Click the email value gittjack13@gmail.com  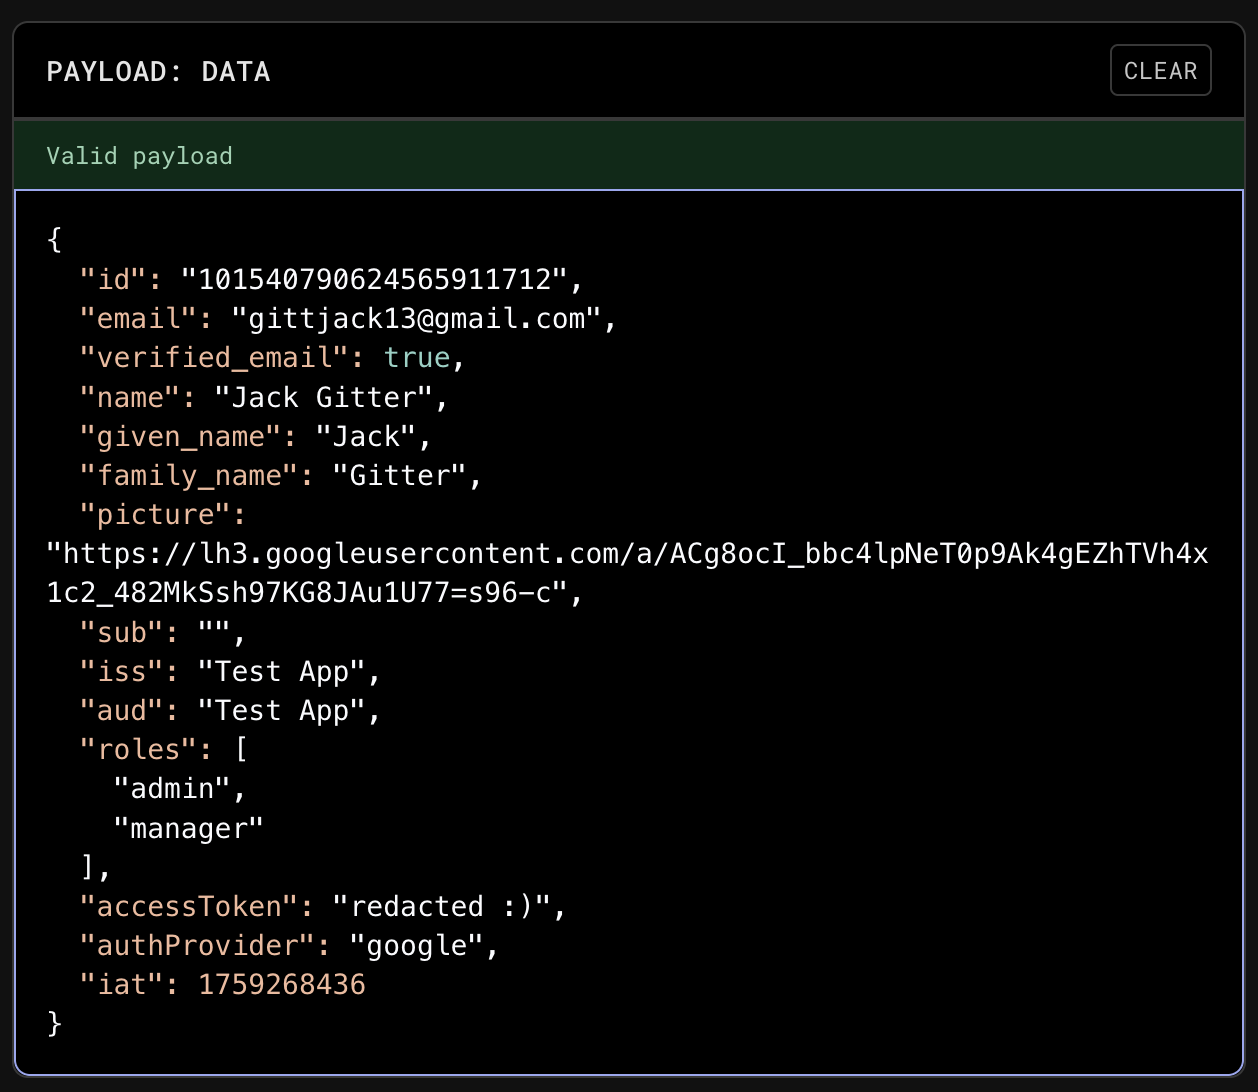click(x=417, y=319)
